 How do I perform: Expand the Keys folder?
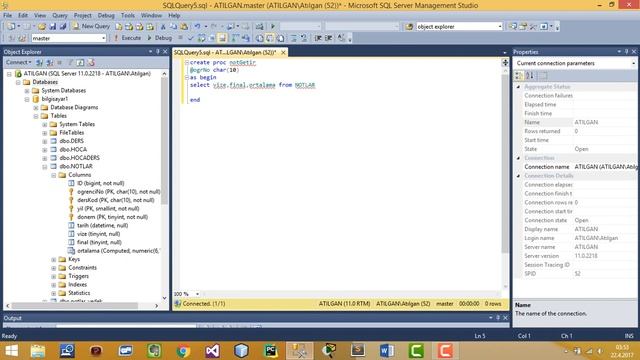tap(54, 260)
